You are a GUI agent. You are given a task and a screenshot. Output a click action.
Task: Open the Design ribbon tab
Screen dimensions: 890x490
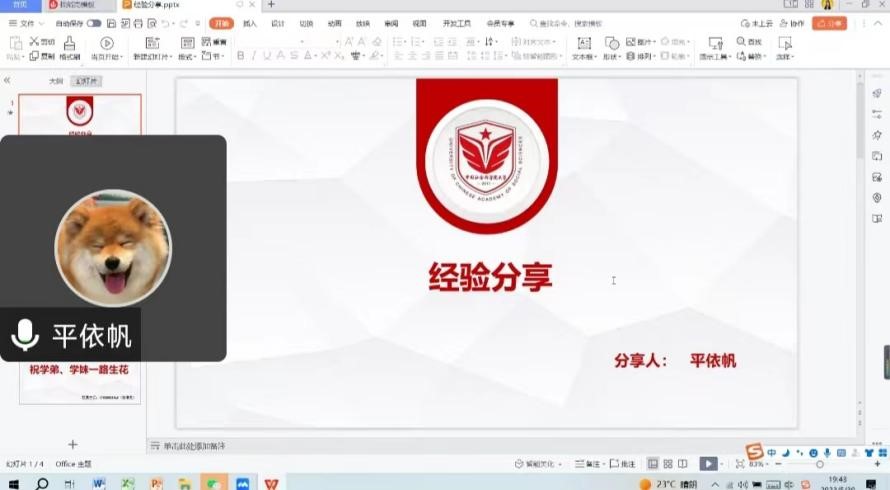278,23
